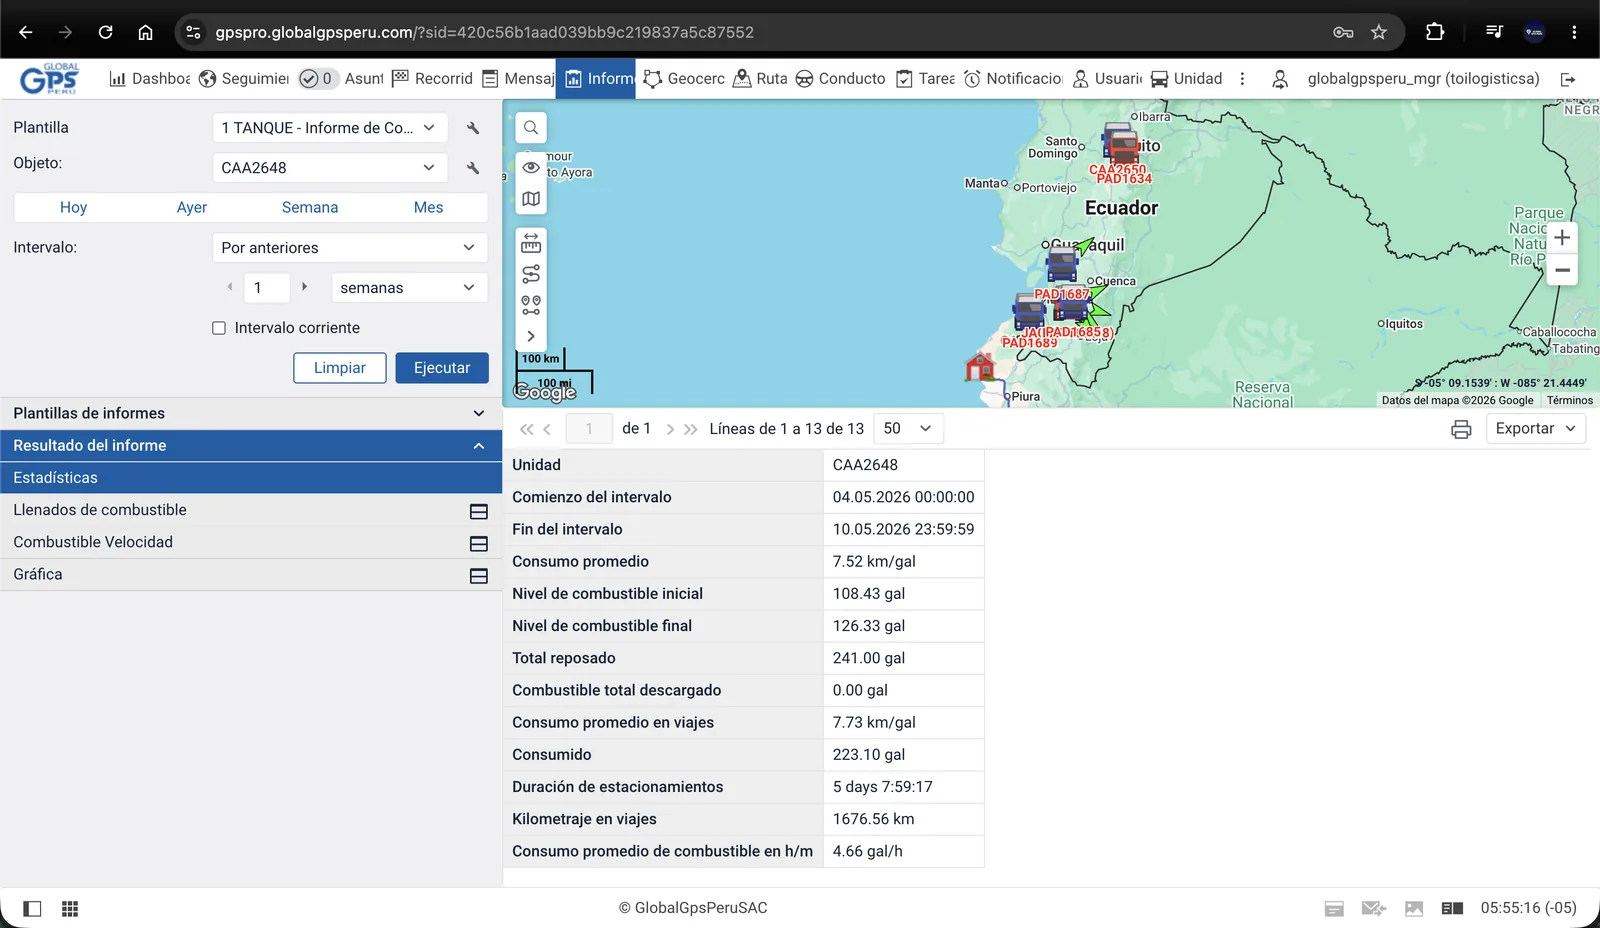The height and width of the screenshot is (928, 1600).
Task: Open the user account icon
Action: [1280, 79]
